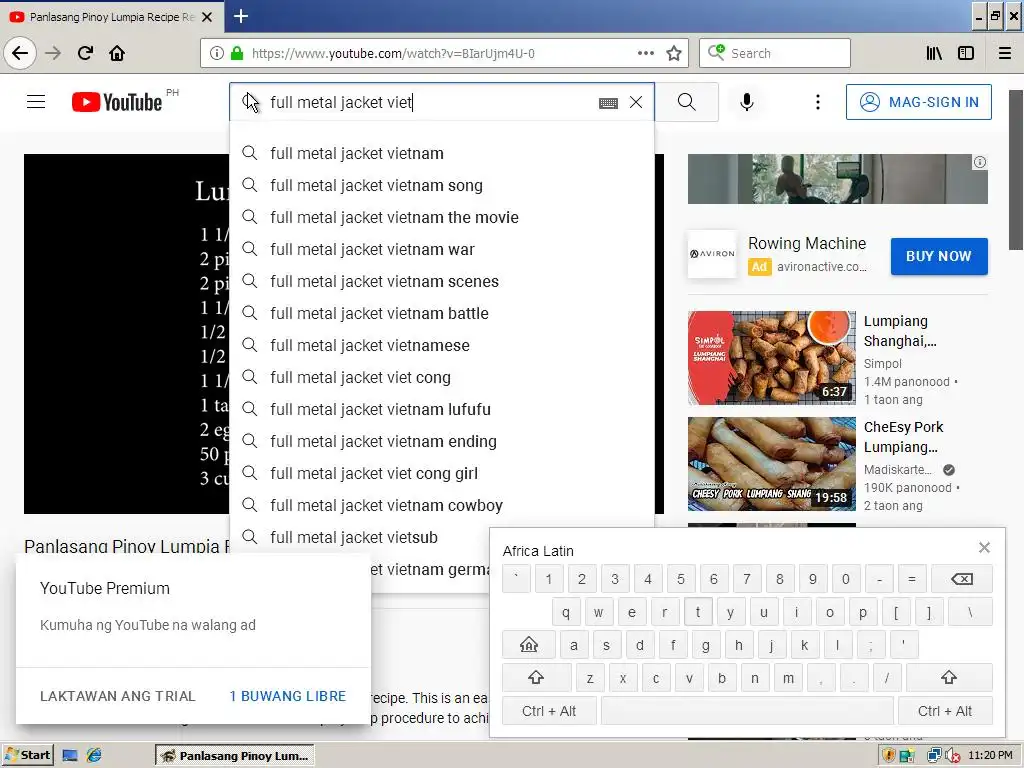Tap the 'm' key on virtual keyboard
1024x768 pixels.
788,678
